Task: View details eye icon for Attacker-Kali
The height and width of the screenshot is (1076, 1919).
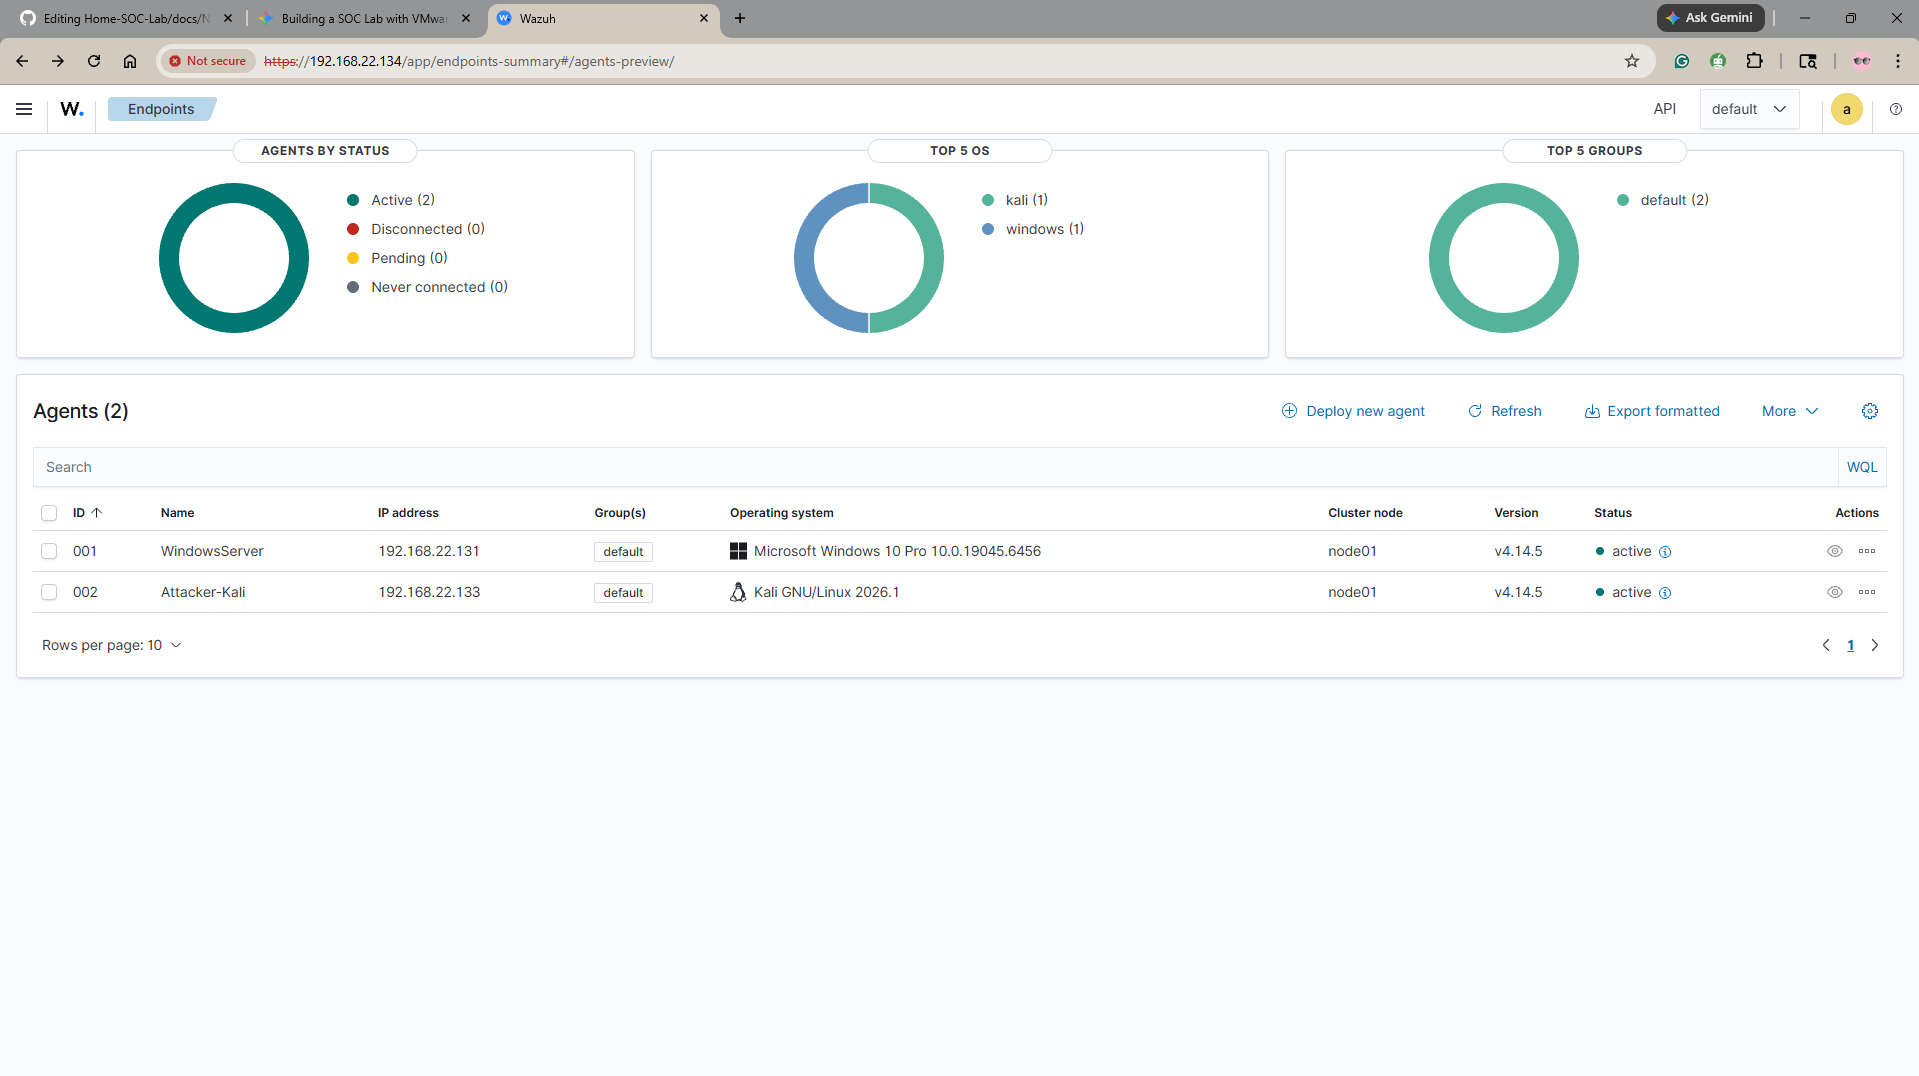Action: 1834,592
